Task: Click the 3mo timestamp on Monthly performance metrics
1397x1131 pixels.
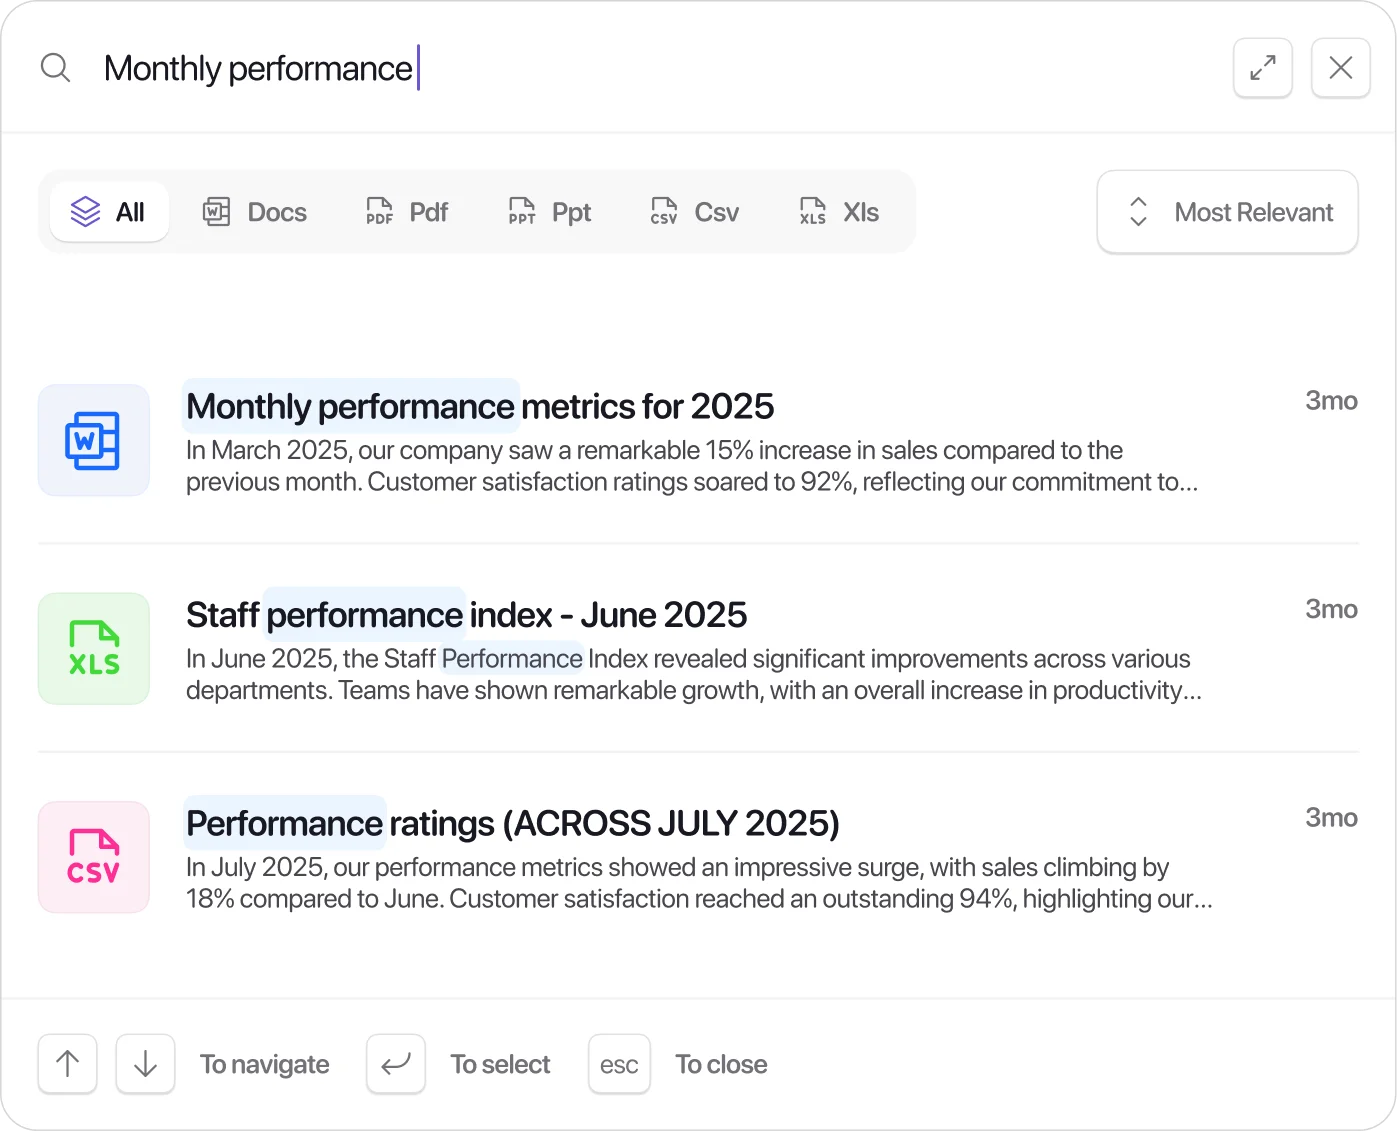Action: click(x=1331, y=401)
